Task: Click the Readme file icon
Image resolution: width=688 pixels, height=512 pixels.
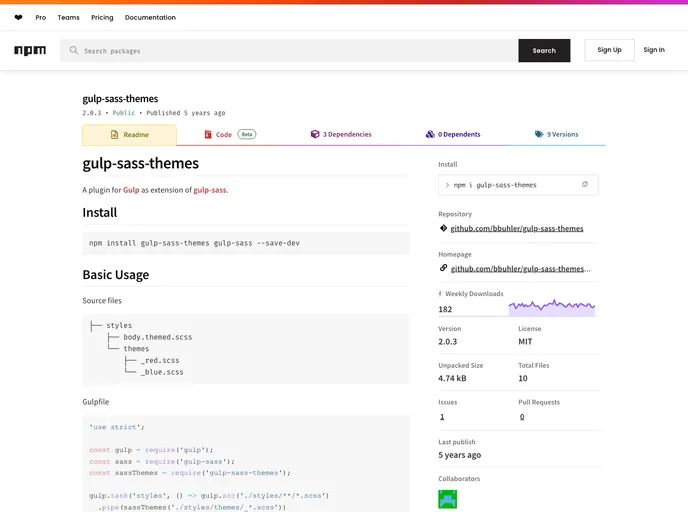Action: [115, 135]
